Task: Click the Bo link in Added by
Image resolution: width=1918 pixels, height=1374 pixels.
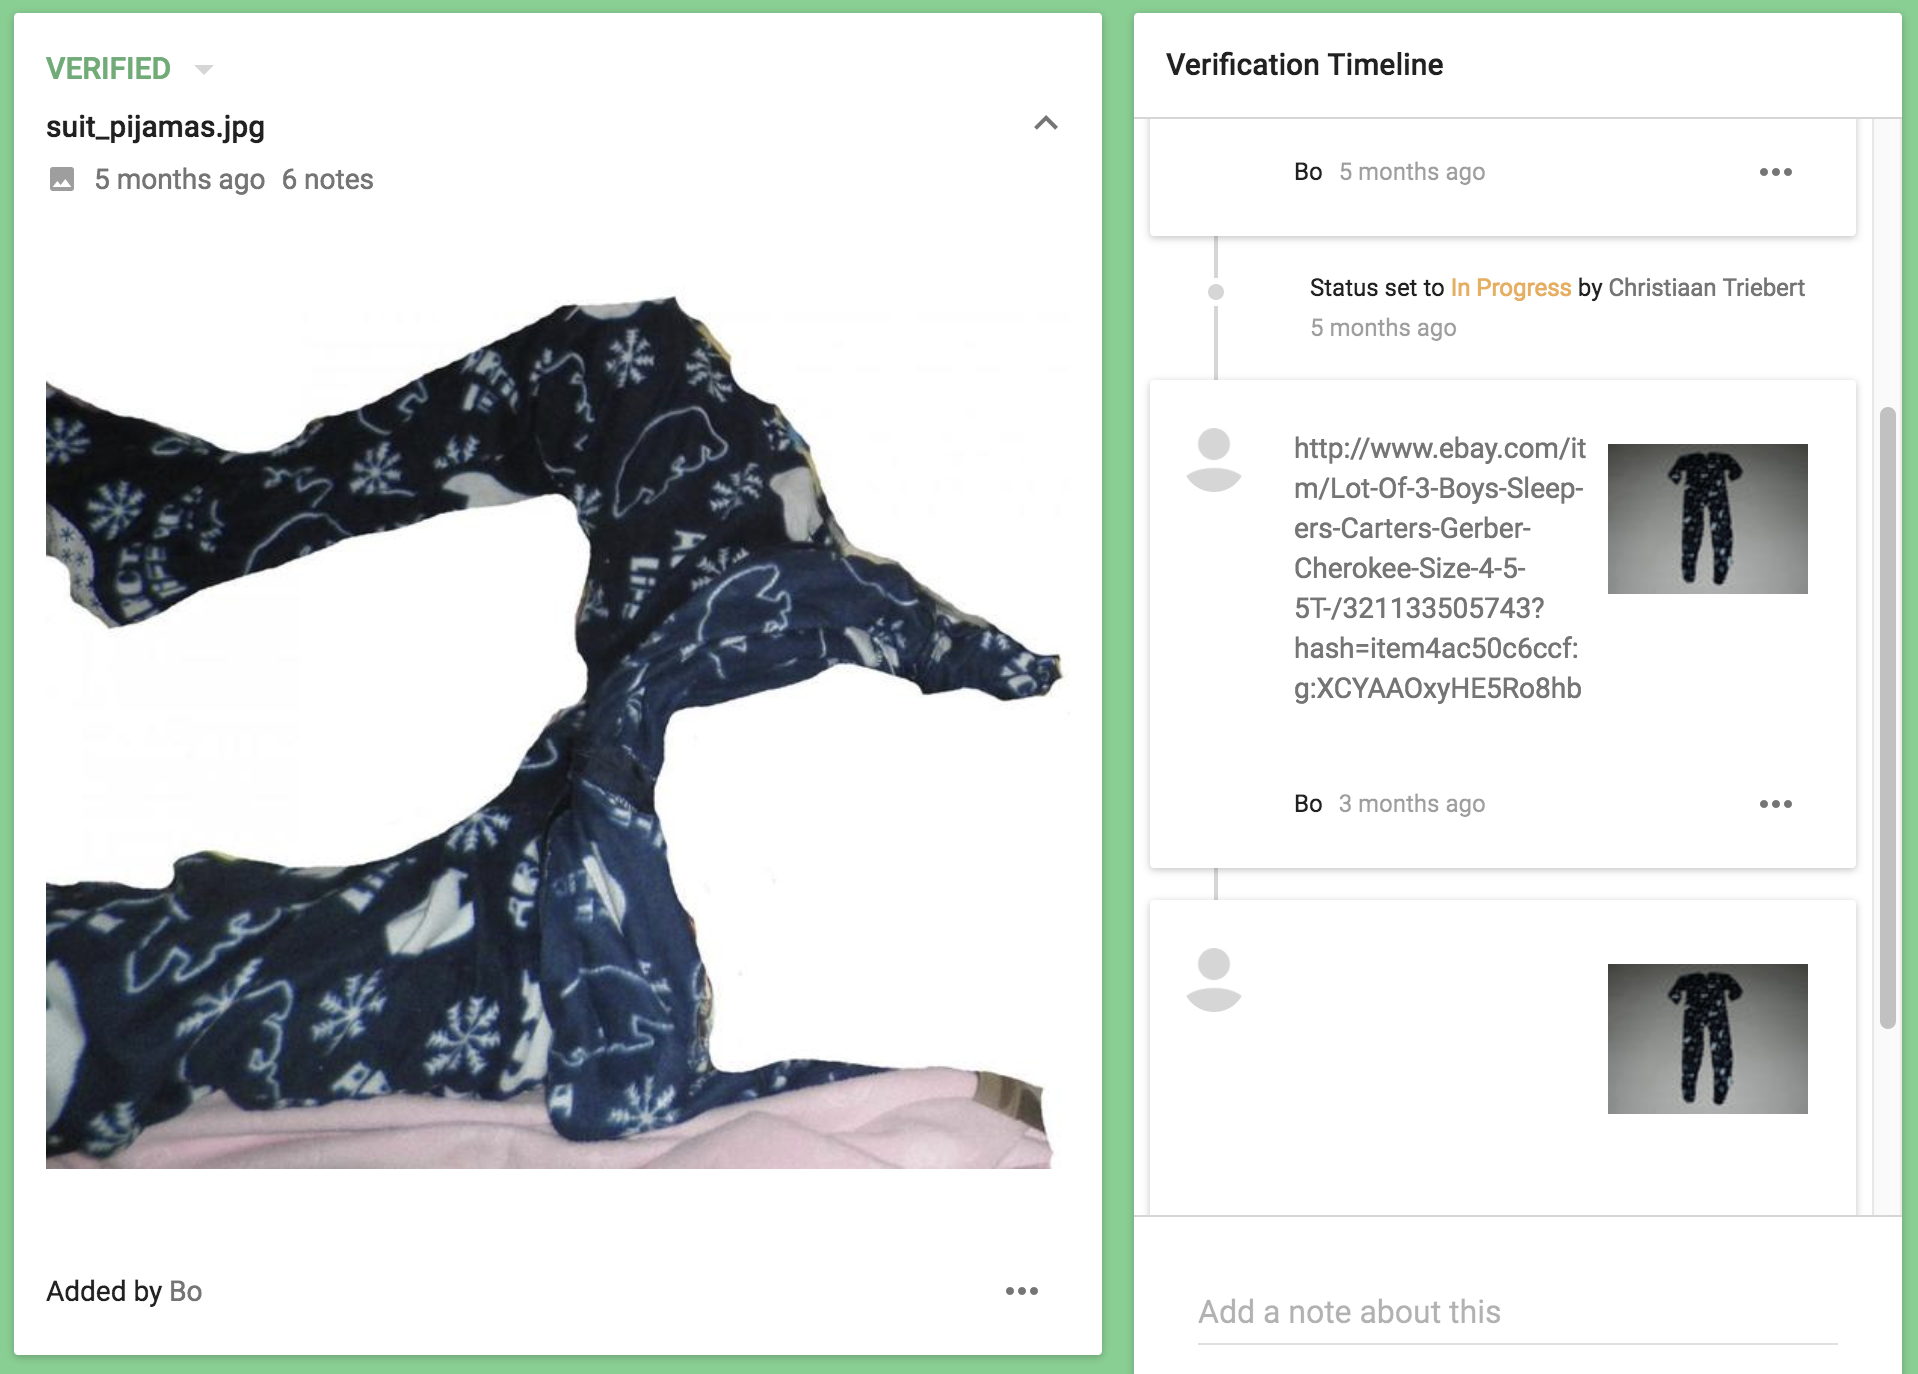Action: (186, 1291)
